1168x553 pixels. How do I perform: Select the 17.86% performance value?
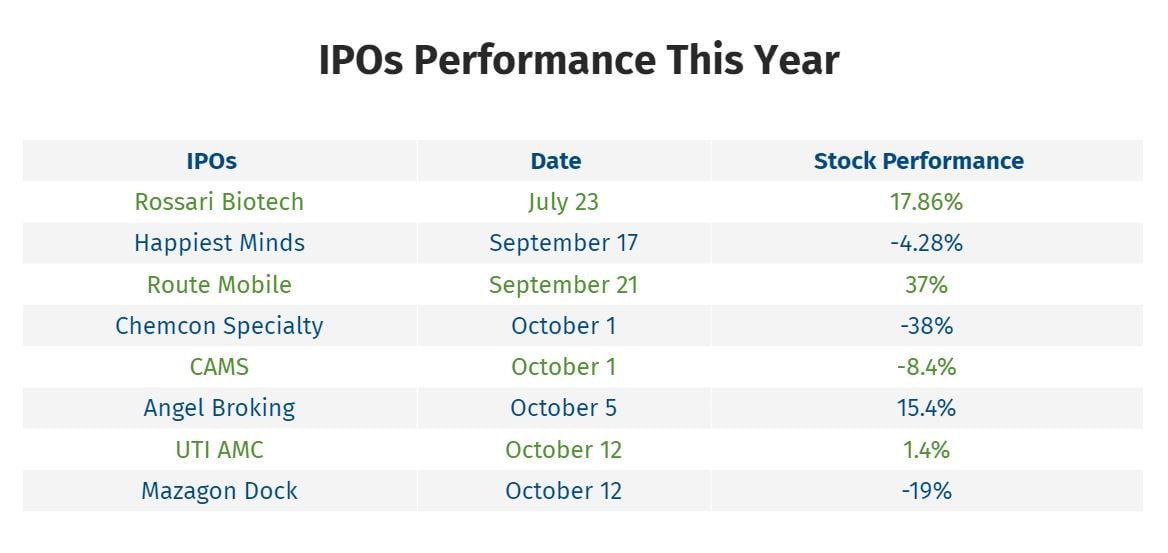coord(926,202)
